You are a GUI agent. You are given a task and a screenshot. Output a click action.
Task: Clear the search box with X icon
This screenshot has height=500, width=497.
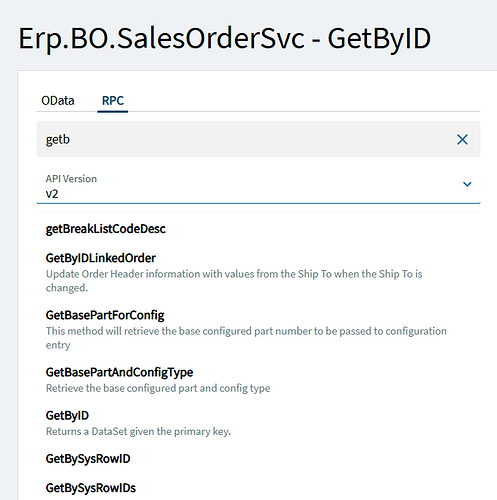point(462,139)
